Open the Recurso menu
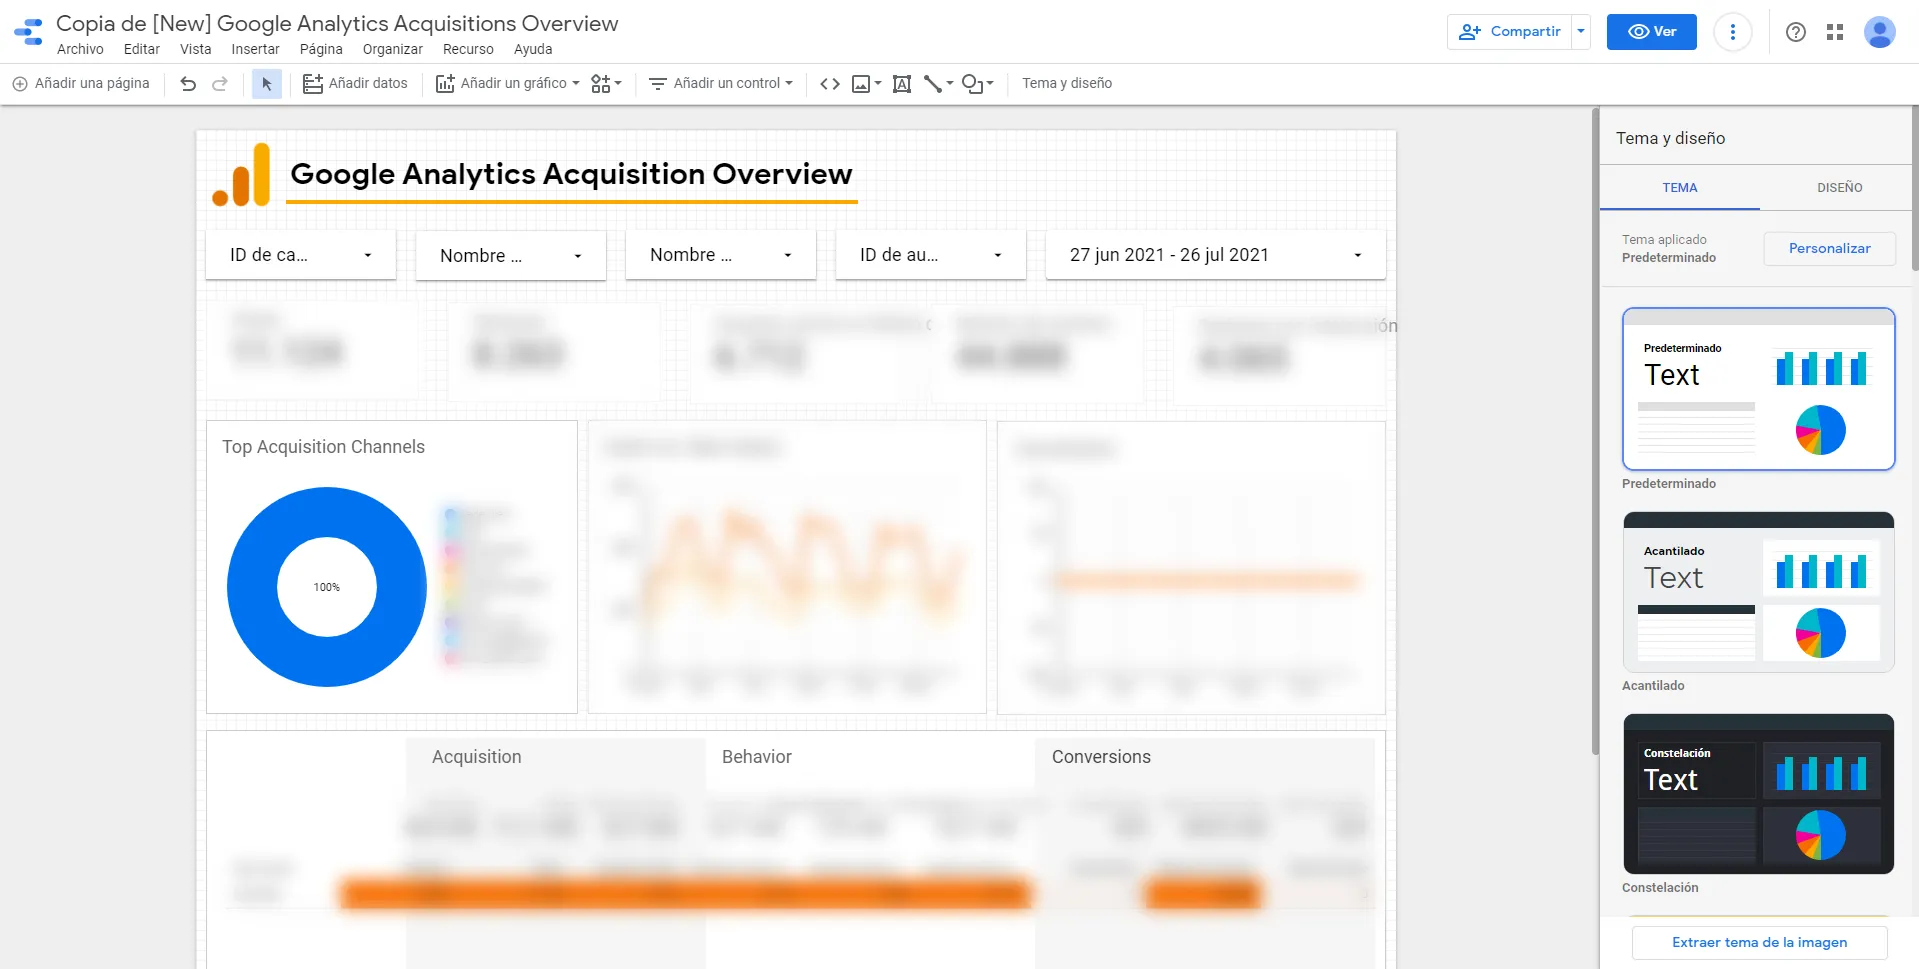The image size is (1919, 969). [x=468, y=49]
